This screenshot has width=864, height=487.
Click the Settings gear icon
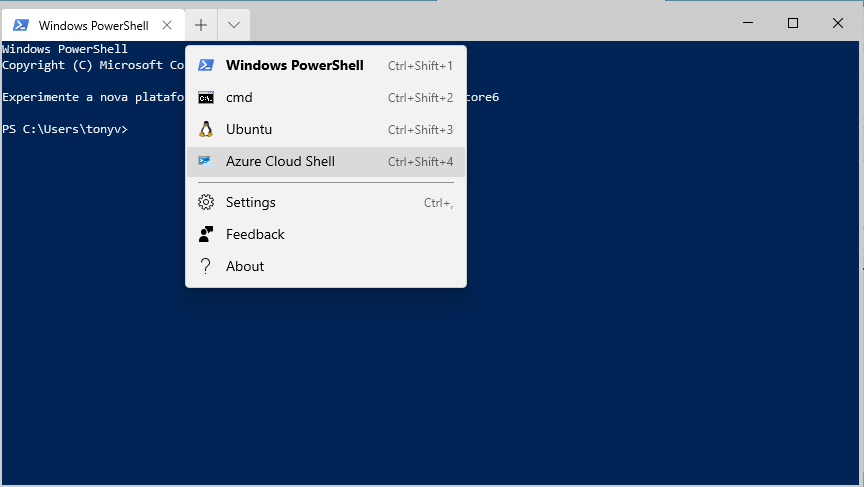click(206, 202)
